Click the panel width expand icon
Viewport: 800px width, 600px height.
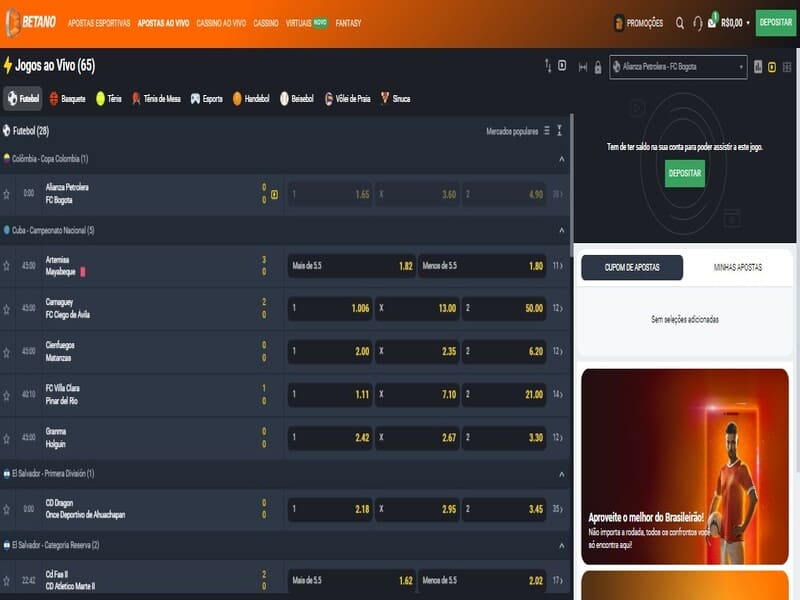583,67
